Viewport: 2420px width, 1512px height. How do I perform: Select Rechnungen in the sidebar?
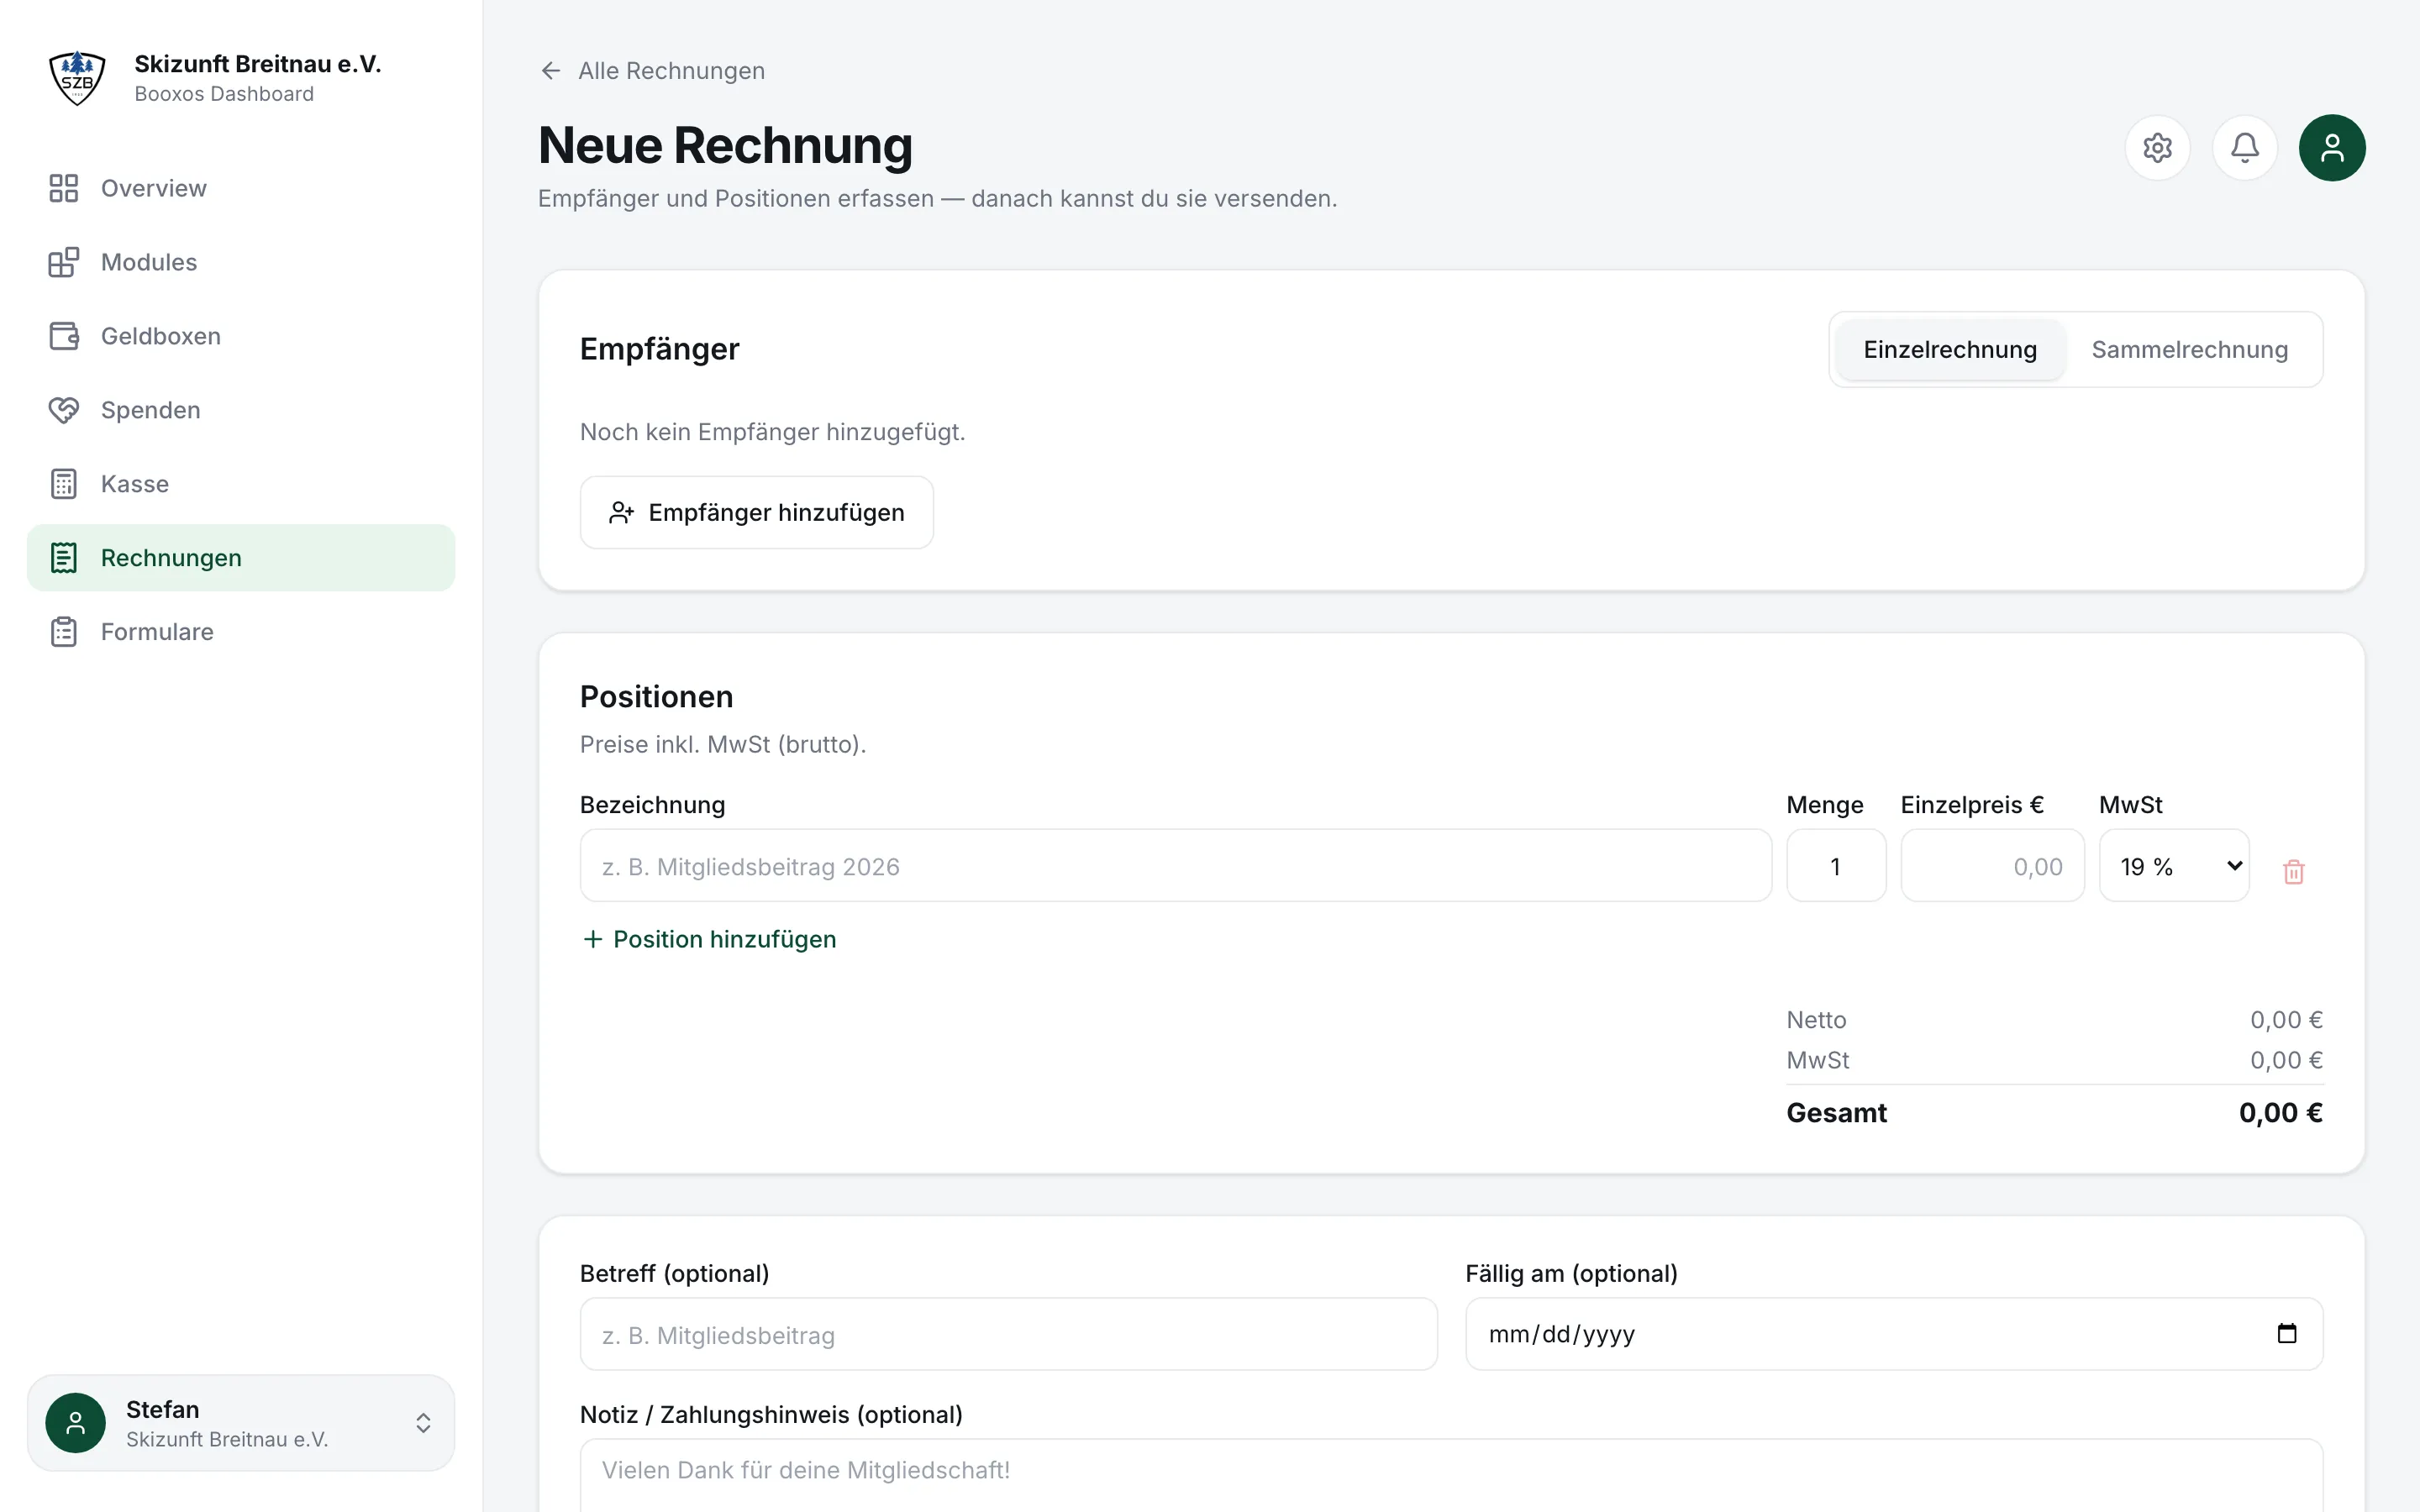point(241,558)
